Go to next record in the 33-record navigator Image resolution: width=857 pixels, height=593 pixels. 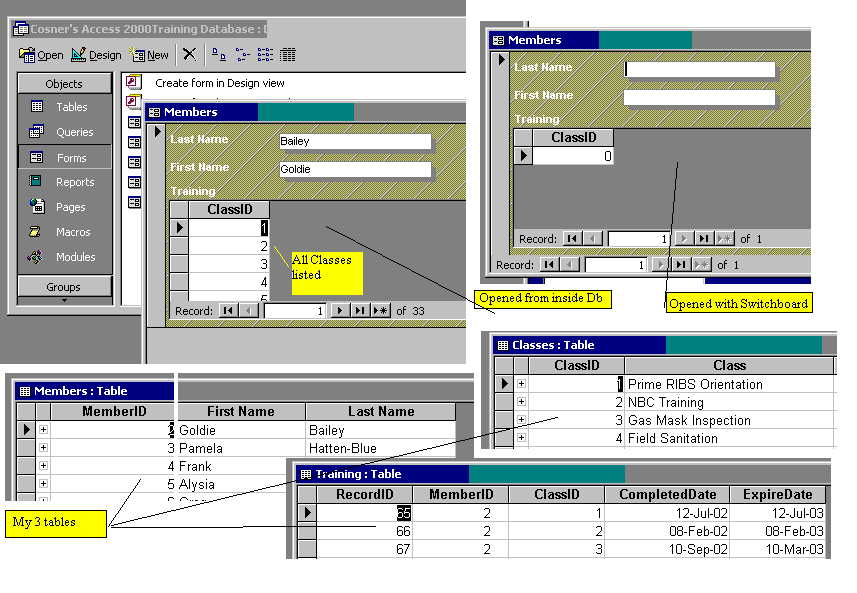339,310
